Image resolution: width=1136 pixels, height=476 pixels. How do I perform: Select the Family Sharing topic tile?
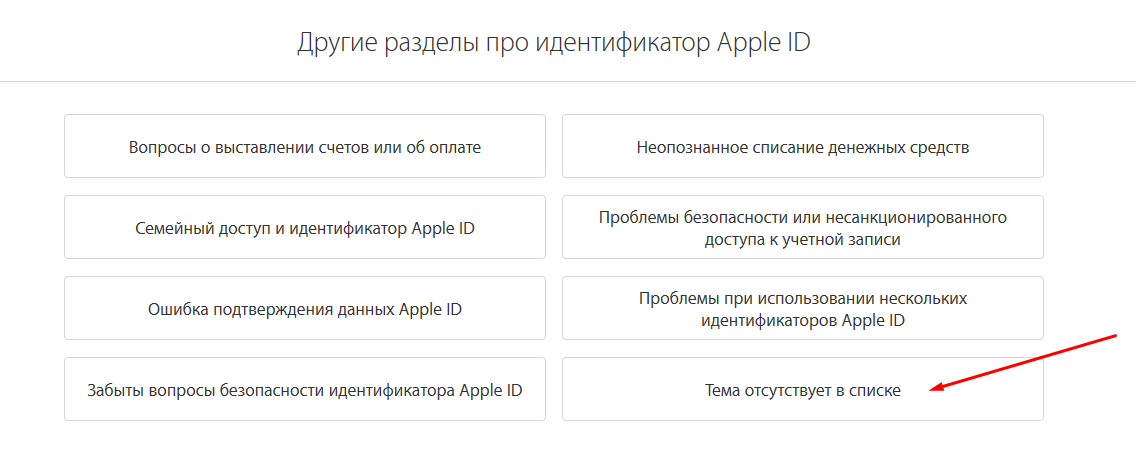[304, 227]
